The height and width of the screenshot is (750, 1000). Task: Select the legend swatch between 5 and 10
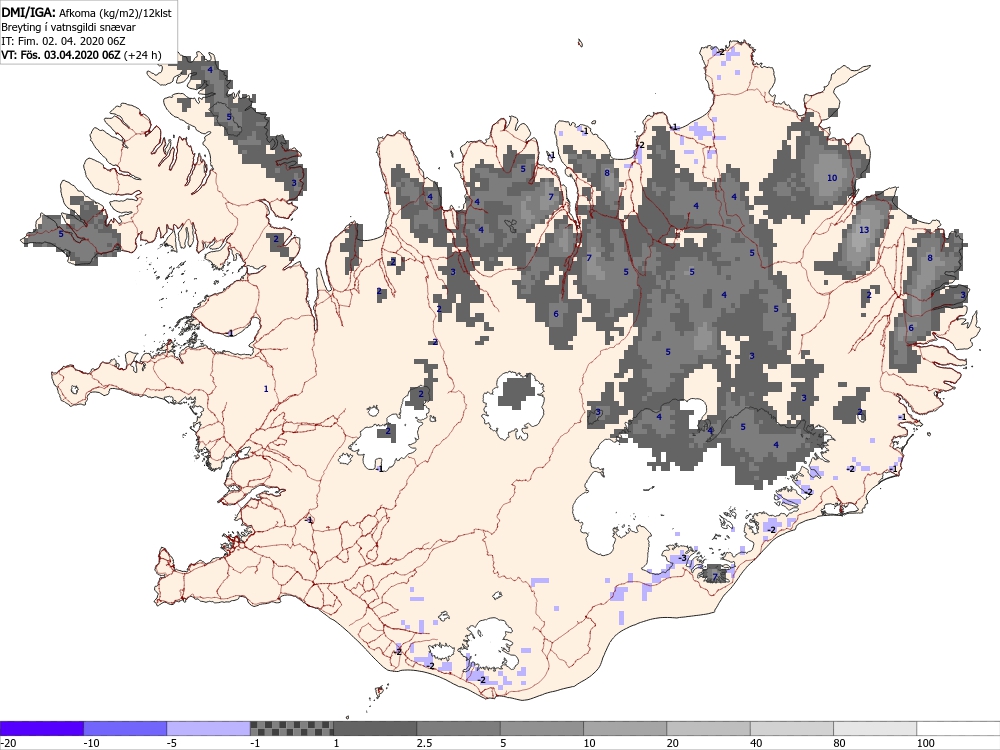pos(541,728)
